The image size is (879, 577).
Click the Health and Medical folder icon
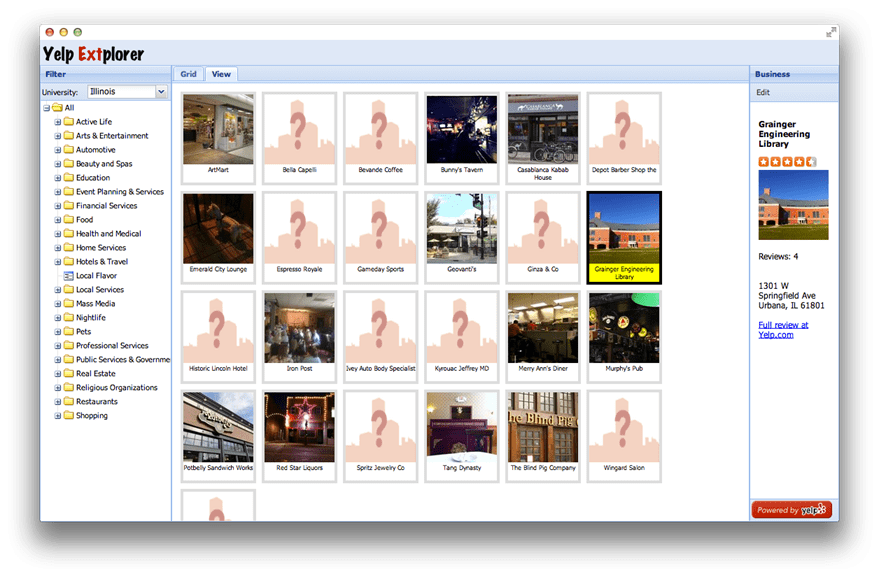pyautogui.click(x=68, y=233)
